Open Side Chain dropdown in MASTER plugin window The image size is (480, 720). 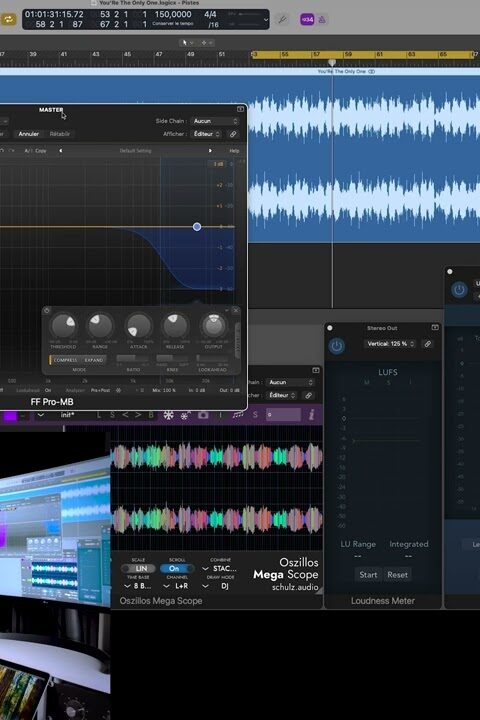[215, 121]
